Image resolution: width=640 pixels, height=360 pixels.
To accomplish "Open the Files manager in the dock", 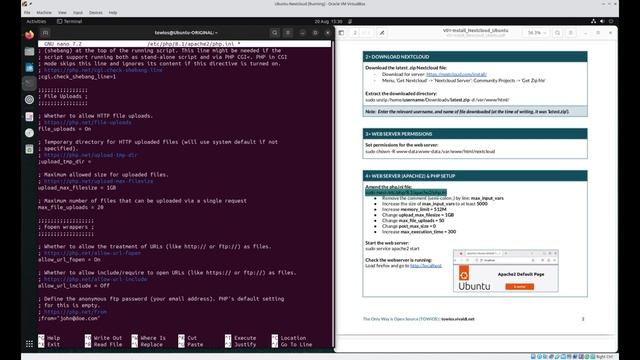I will [x=29, y=51].
